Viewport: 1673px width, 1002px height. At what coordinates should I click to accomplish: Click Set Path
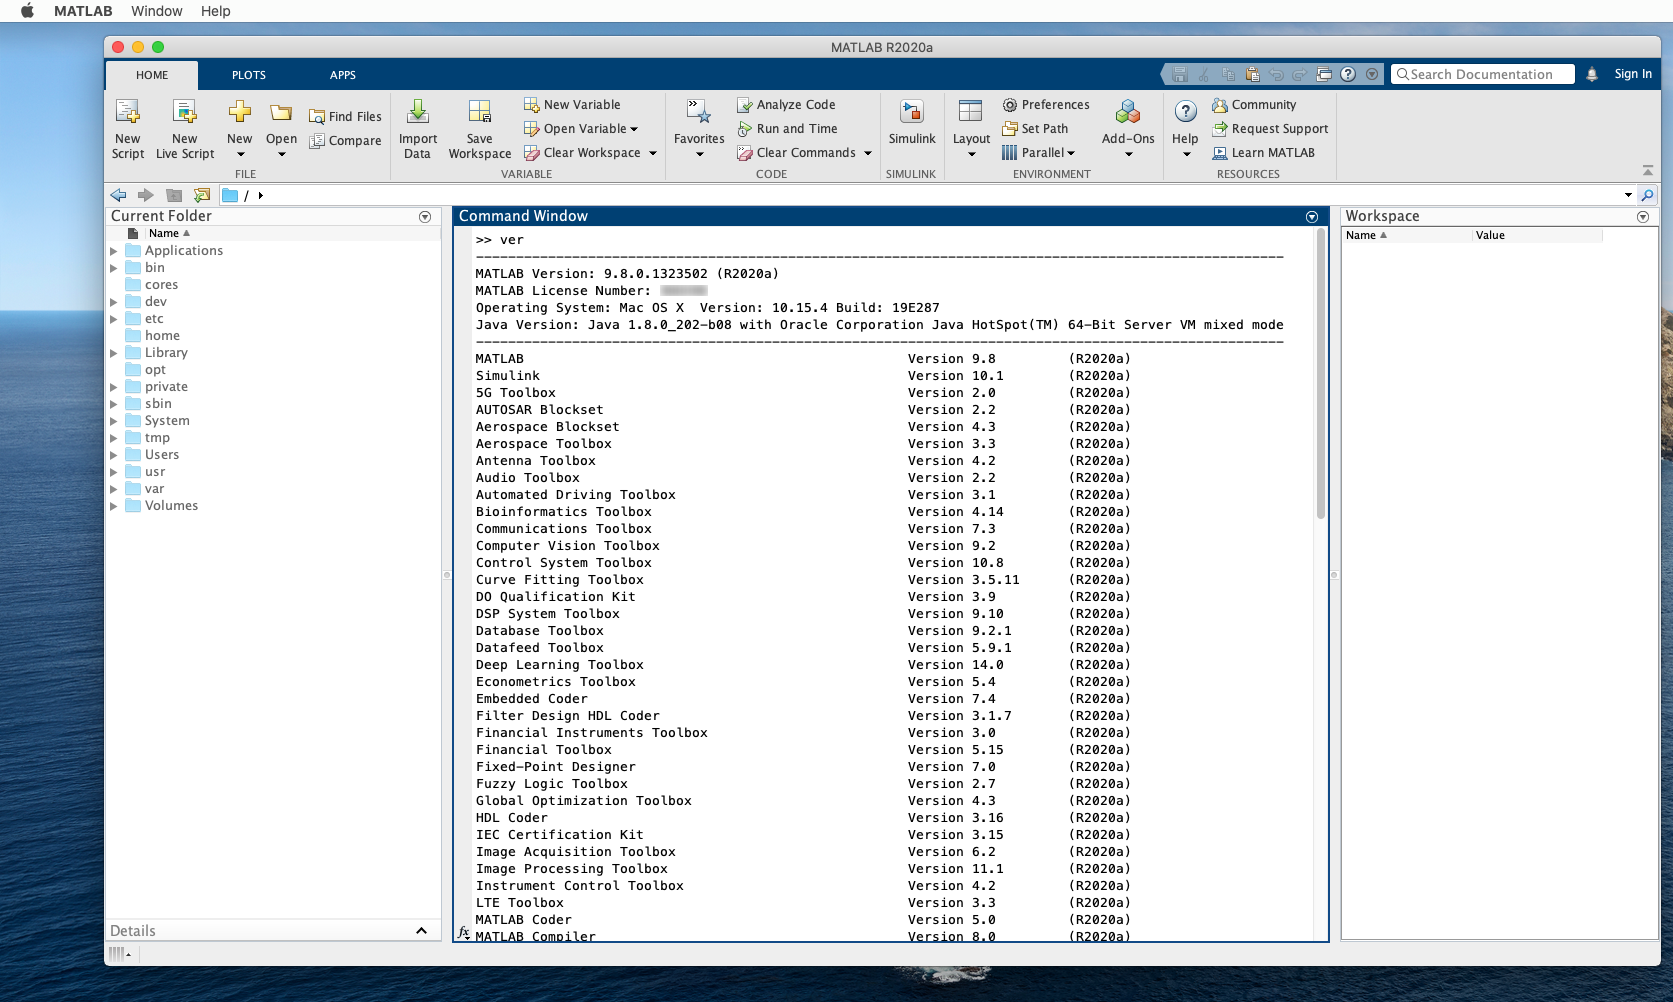[x=1035, y=129]
